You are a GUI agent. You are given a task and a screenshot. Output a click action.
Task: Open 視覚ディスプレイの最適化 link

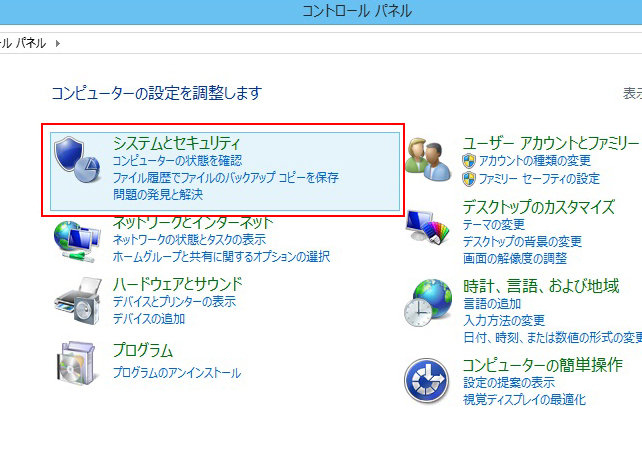[x=524, y=399]
